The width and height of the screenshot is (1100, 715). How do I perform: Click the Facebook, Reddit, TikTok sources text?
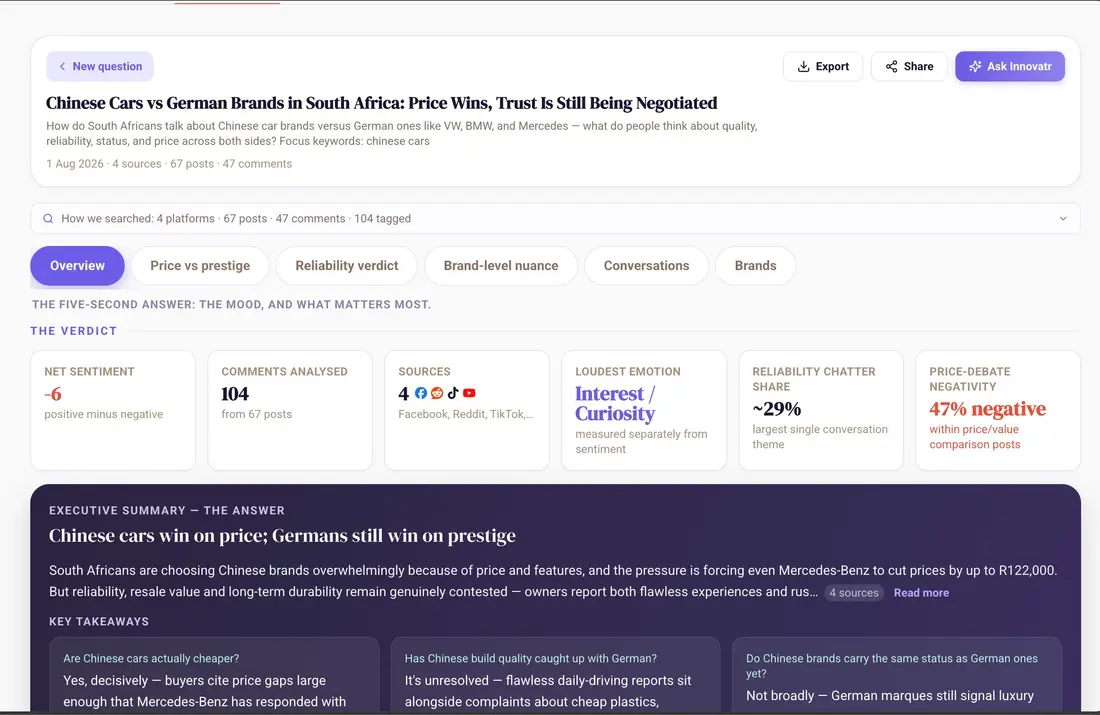click(466, 414)
